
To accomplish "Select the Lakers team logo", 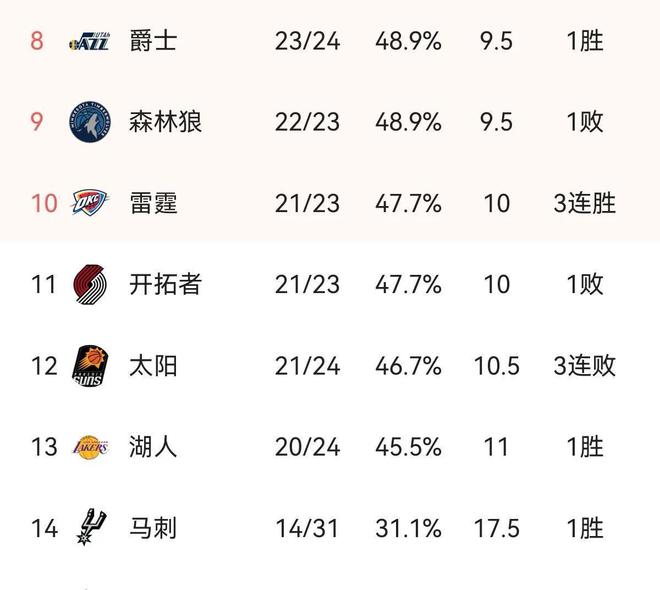I will point(90,447).
